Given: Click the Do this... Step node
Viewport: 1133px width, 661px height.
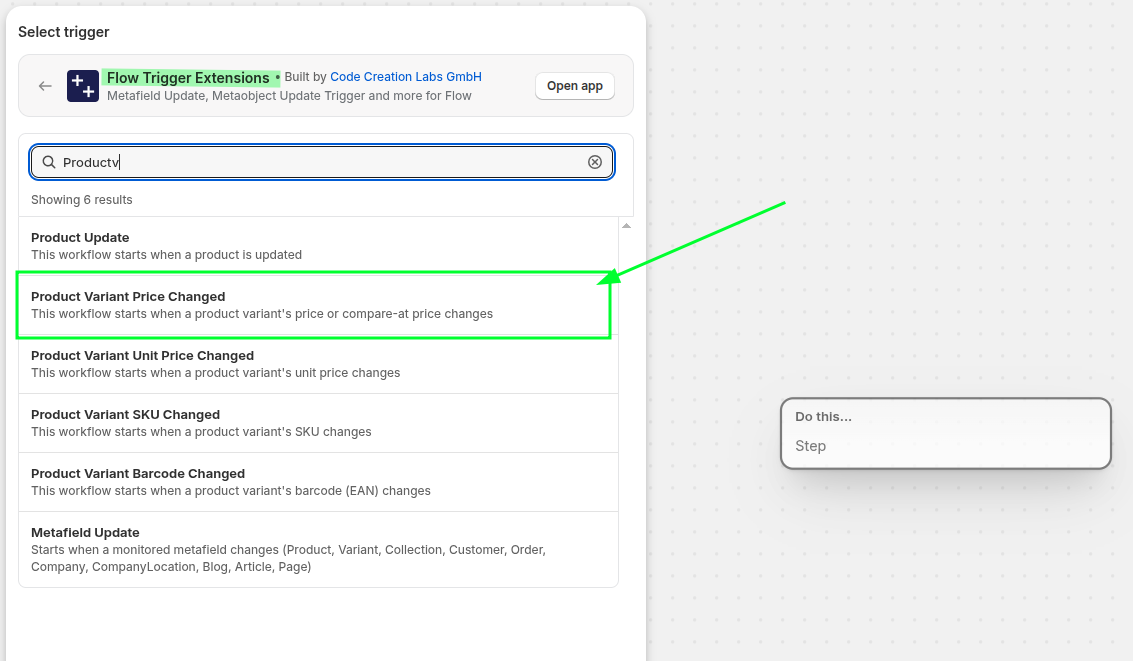Looking at the screenshot, I should (945, 433).
